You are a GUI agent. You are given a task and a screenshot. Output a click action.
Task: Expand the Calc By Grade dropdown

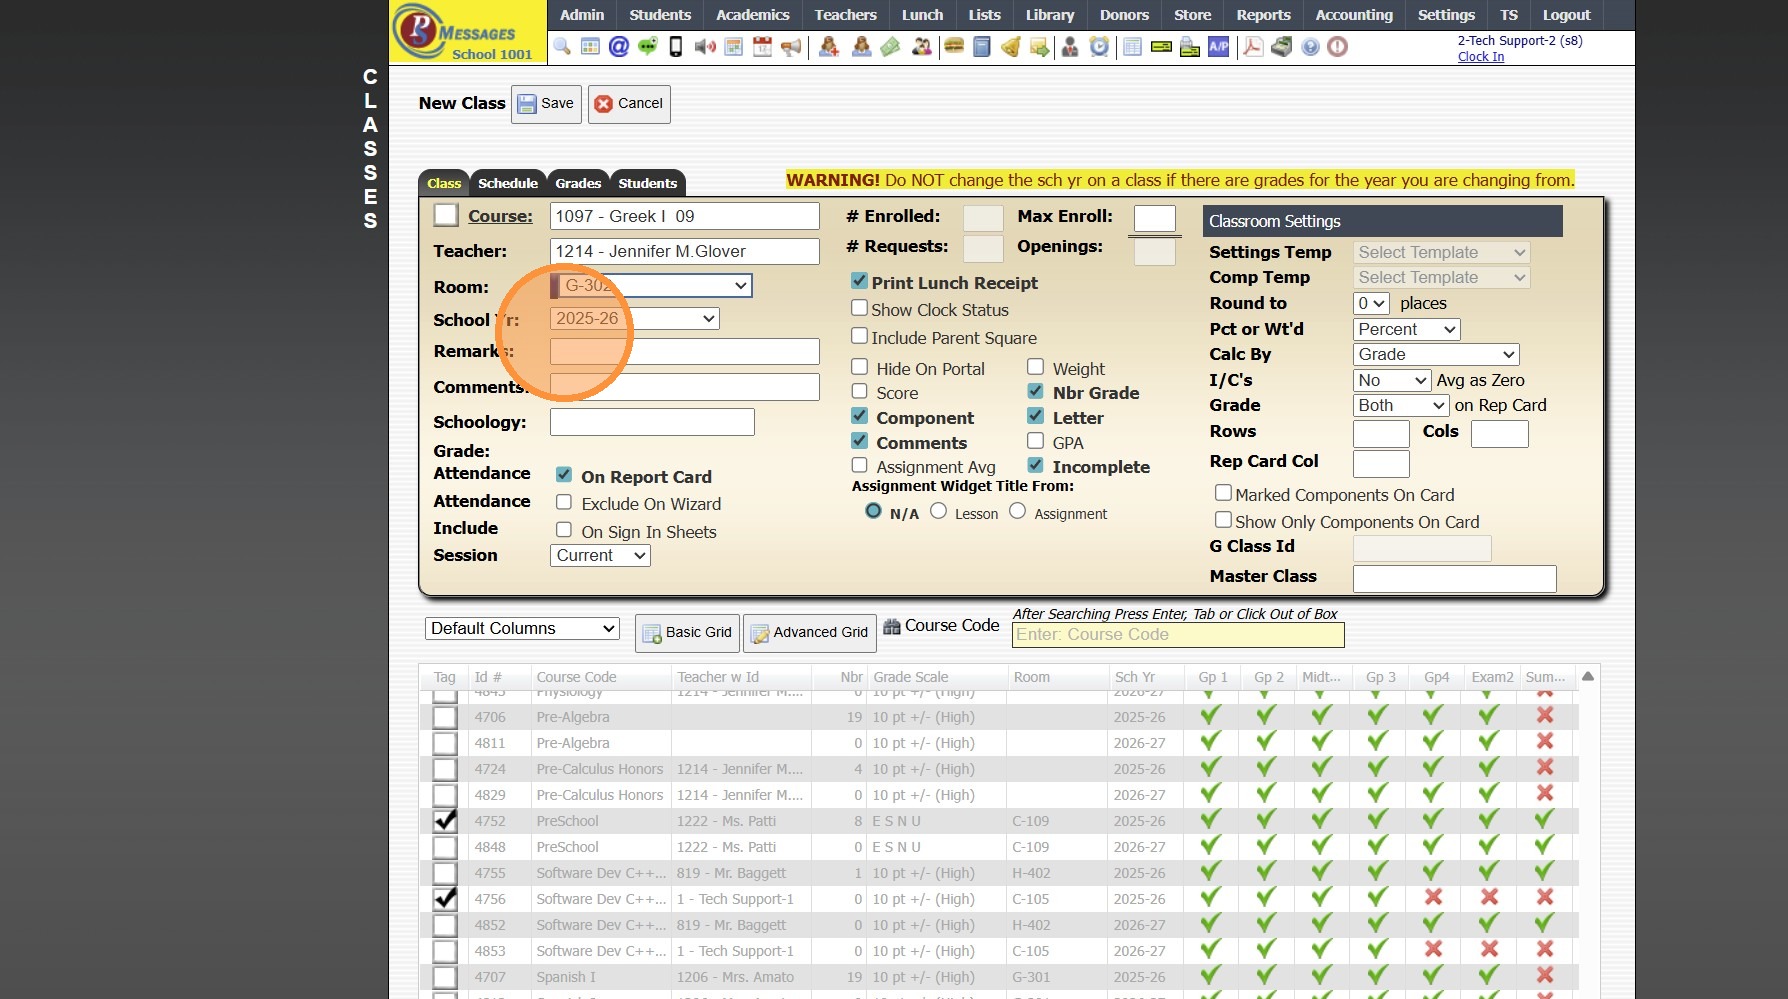[x=1435, y=355]
